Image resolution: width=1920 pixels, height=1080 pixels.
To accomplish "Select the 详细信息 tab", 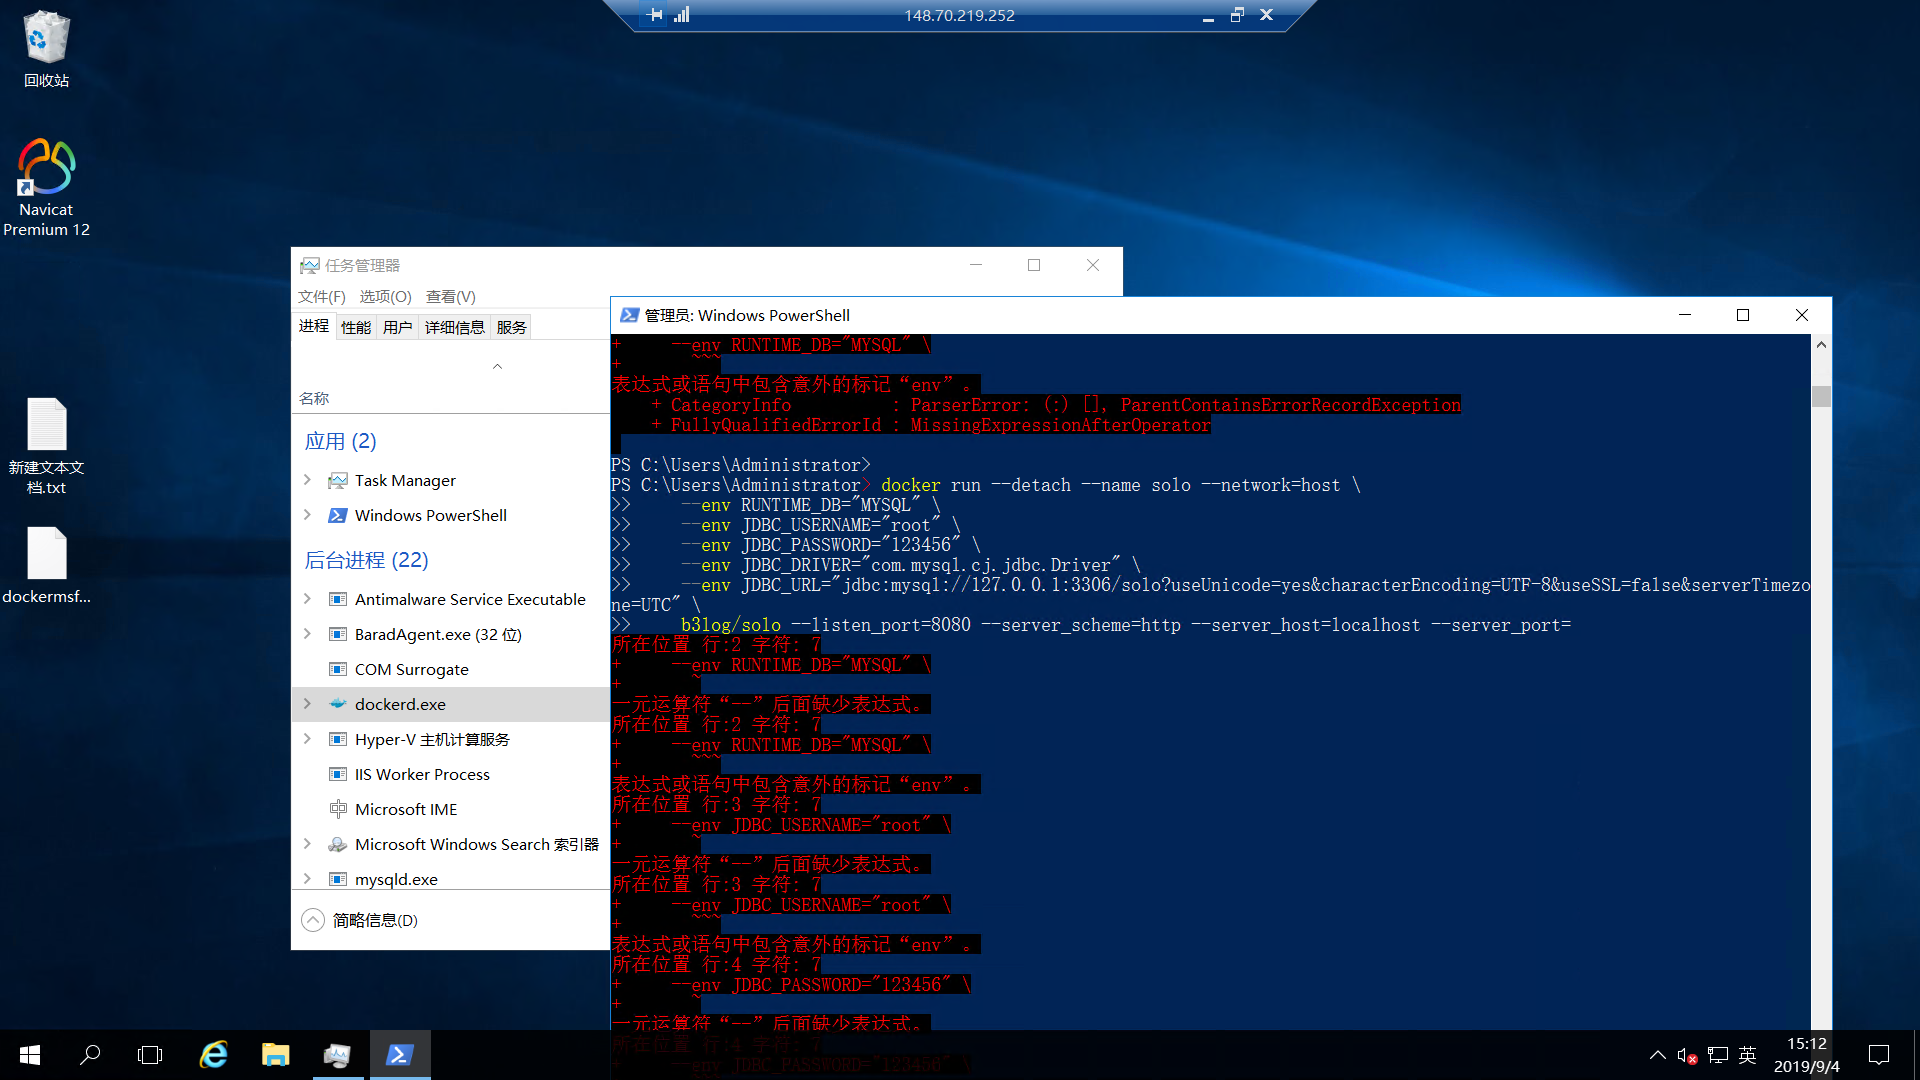I will click(x=454, y=327).
